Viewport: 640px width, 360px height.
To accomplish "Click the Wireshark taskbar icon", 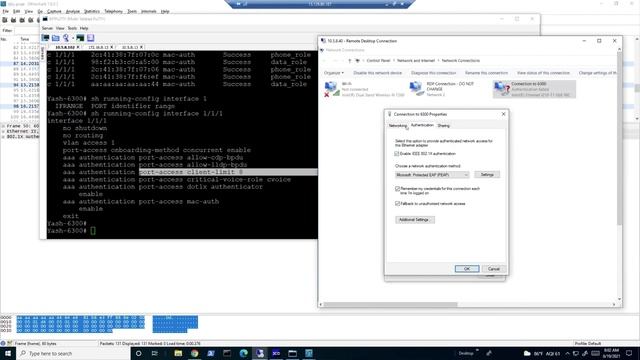I will [x=309, y=353].
